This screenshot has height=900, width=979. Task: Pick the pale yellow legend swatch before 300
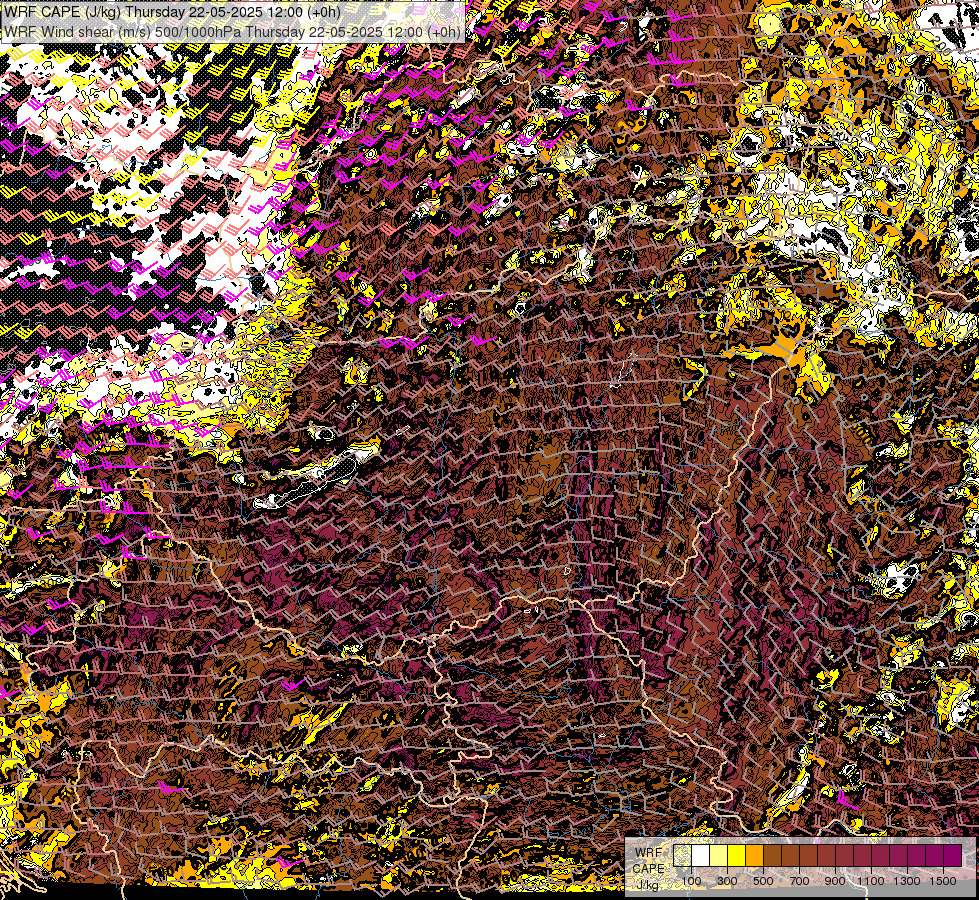click(719, 855)
